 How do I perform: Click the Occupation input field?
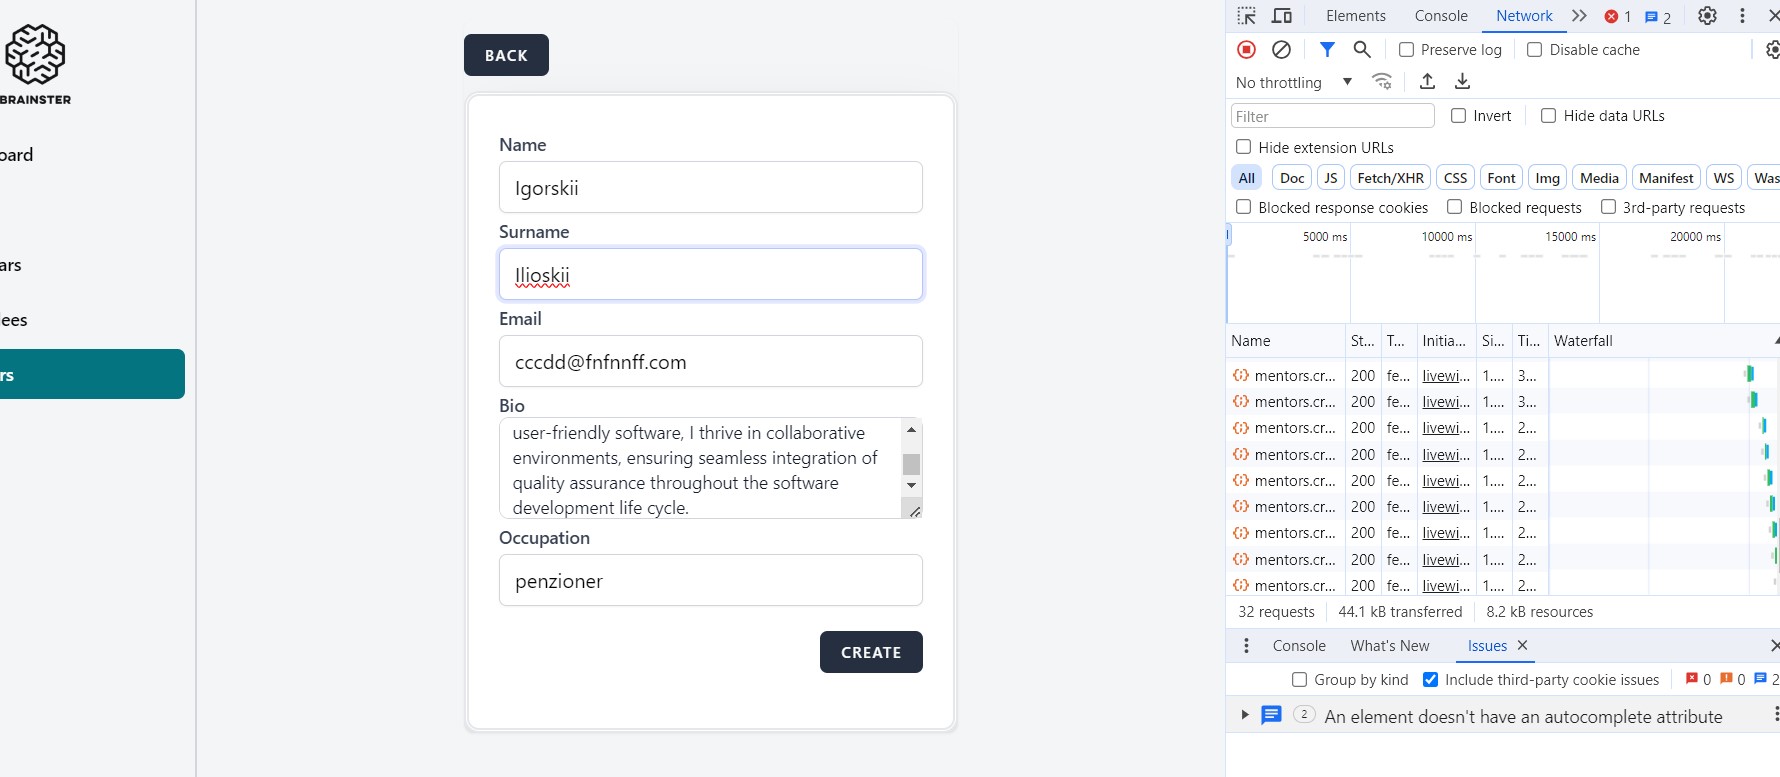[x=710, y=581]
